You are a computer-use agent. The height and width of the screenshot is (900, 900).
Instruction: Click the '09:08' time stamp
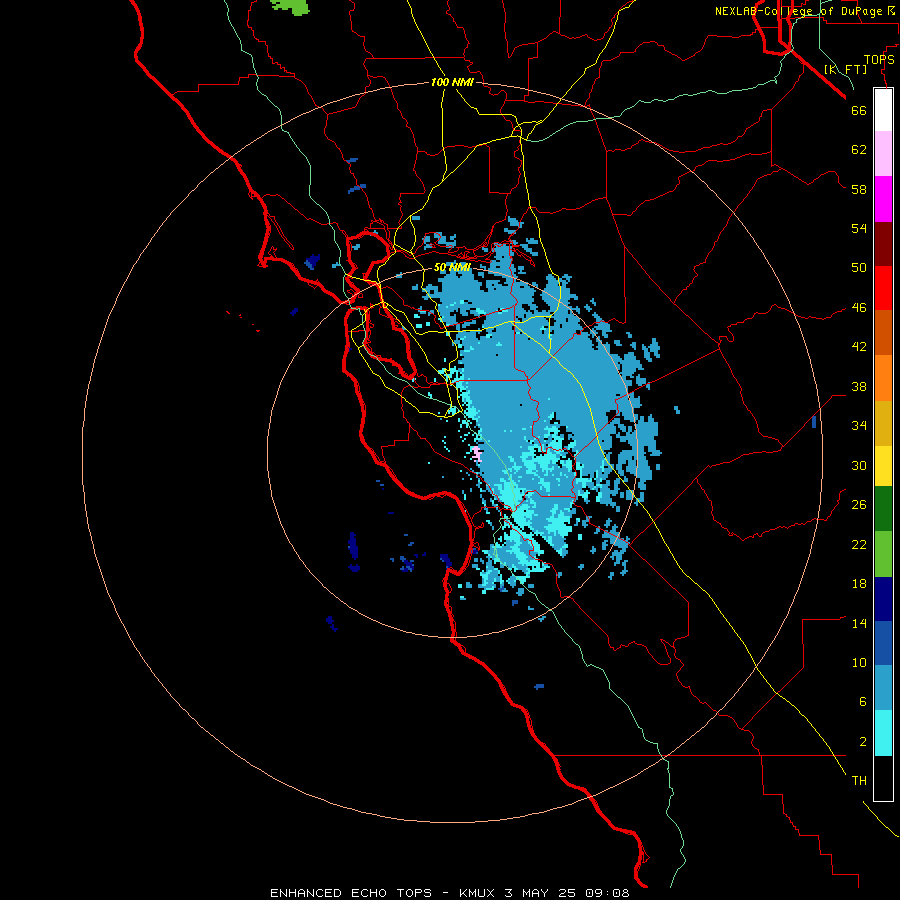coord(608,893)
